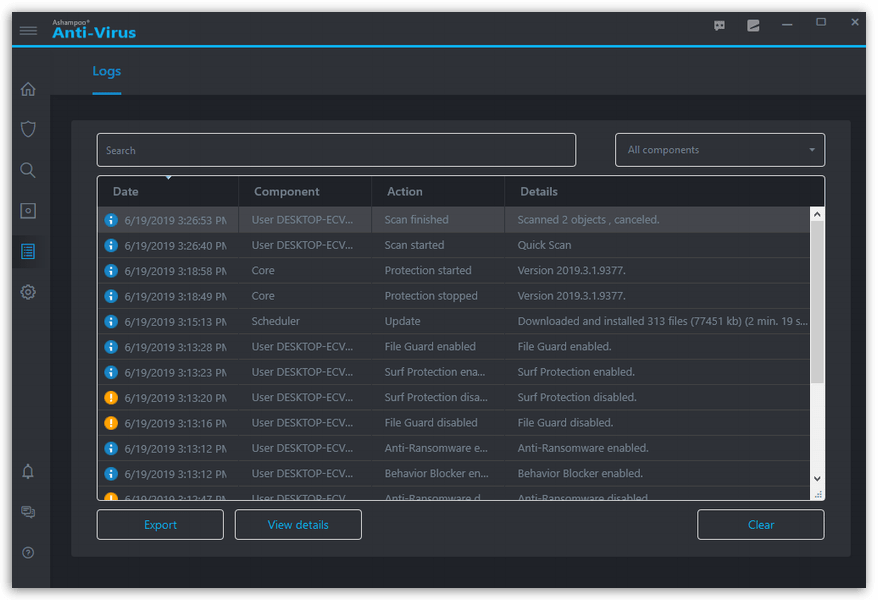Click the feedback chat icon in sidebar
Screen dimensions: 878x600
pyautogui.click(x=28, y=512)
